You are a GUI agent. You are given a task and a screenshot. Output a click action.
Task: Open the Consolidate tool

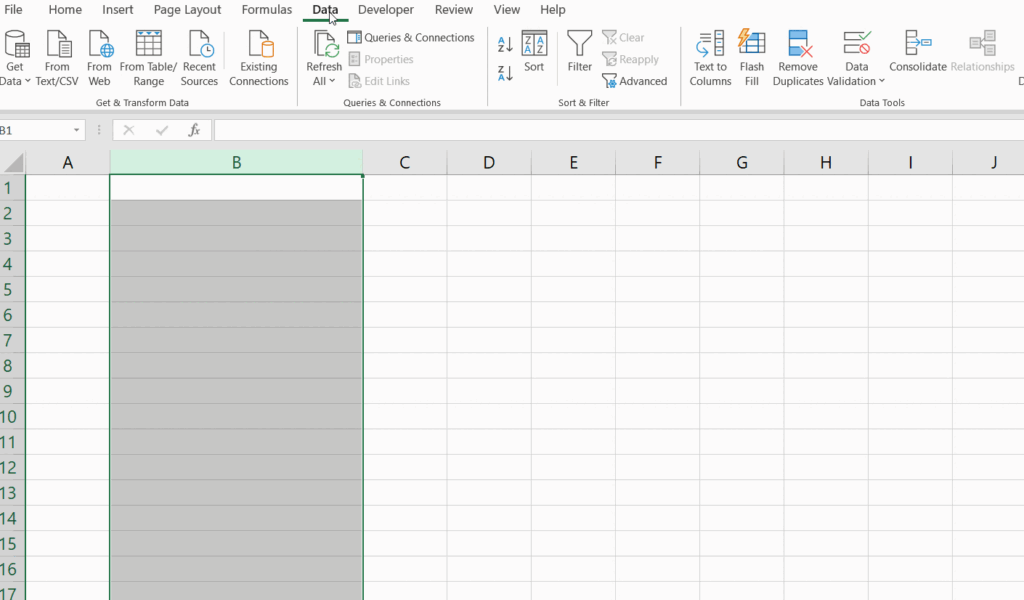tap(917, 46)
